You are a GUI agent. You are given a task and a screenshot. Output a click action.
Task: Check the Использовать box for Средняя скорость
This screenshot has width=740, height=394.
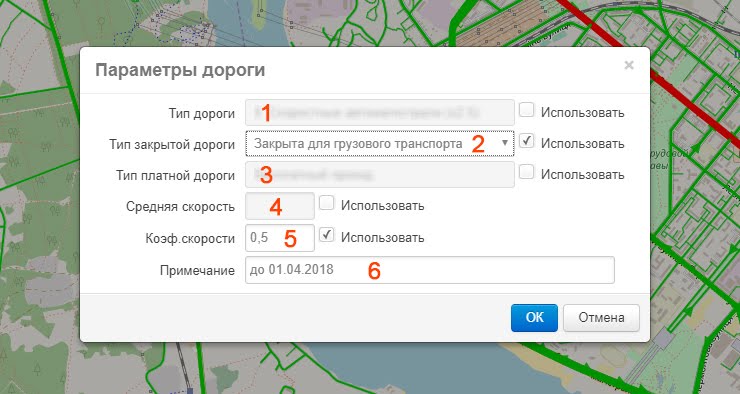click(x=327, y=203)
